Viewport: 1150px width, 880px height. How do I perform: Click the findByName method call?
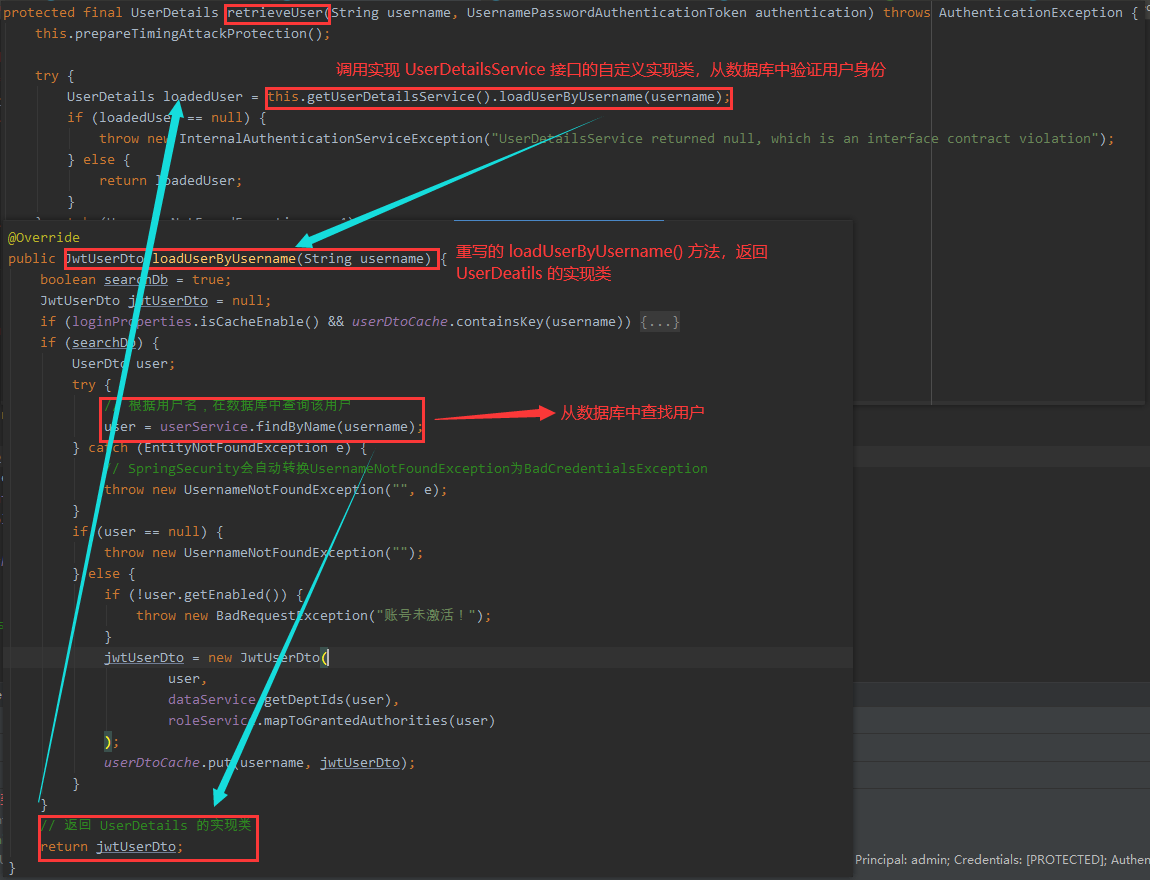(296, 427)
